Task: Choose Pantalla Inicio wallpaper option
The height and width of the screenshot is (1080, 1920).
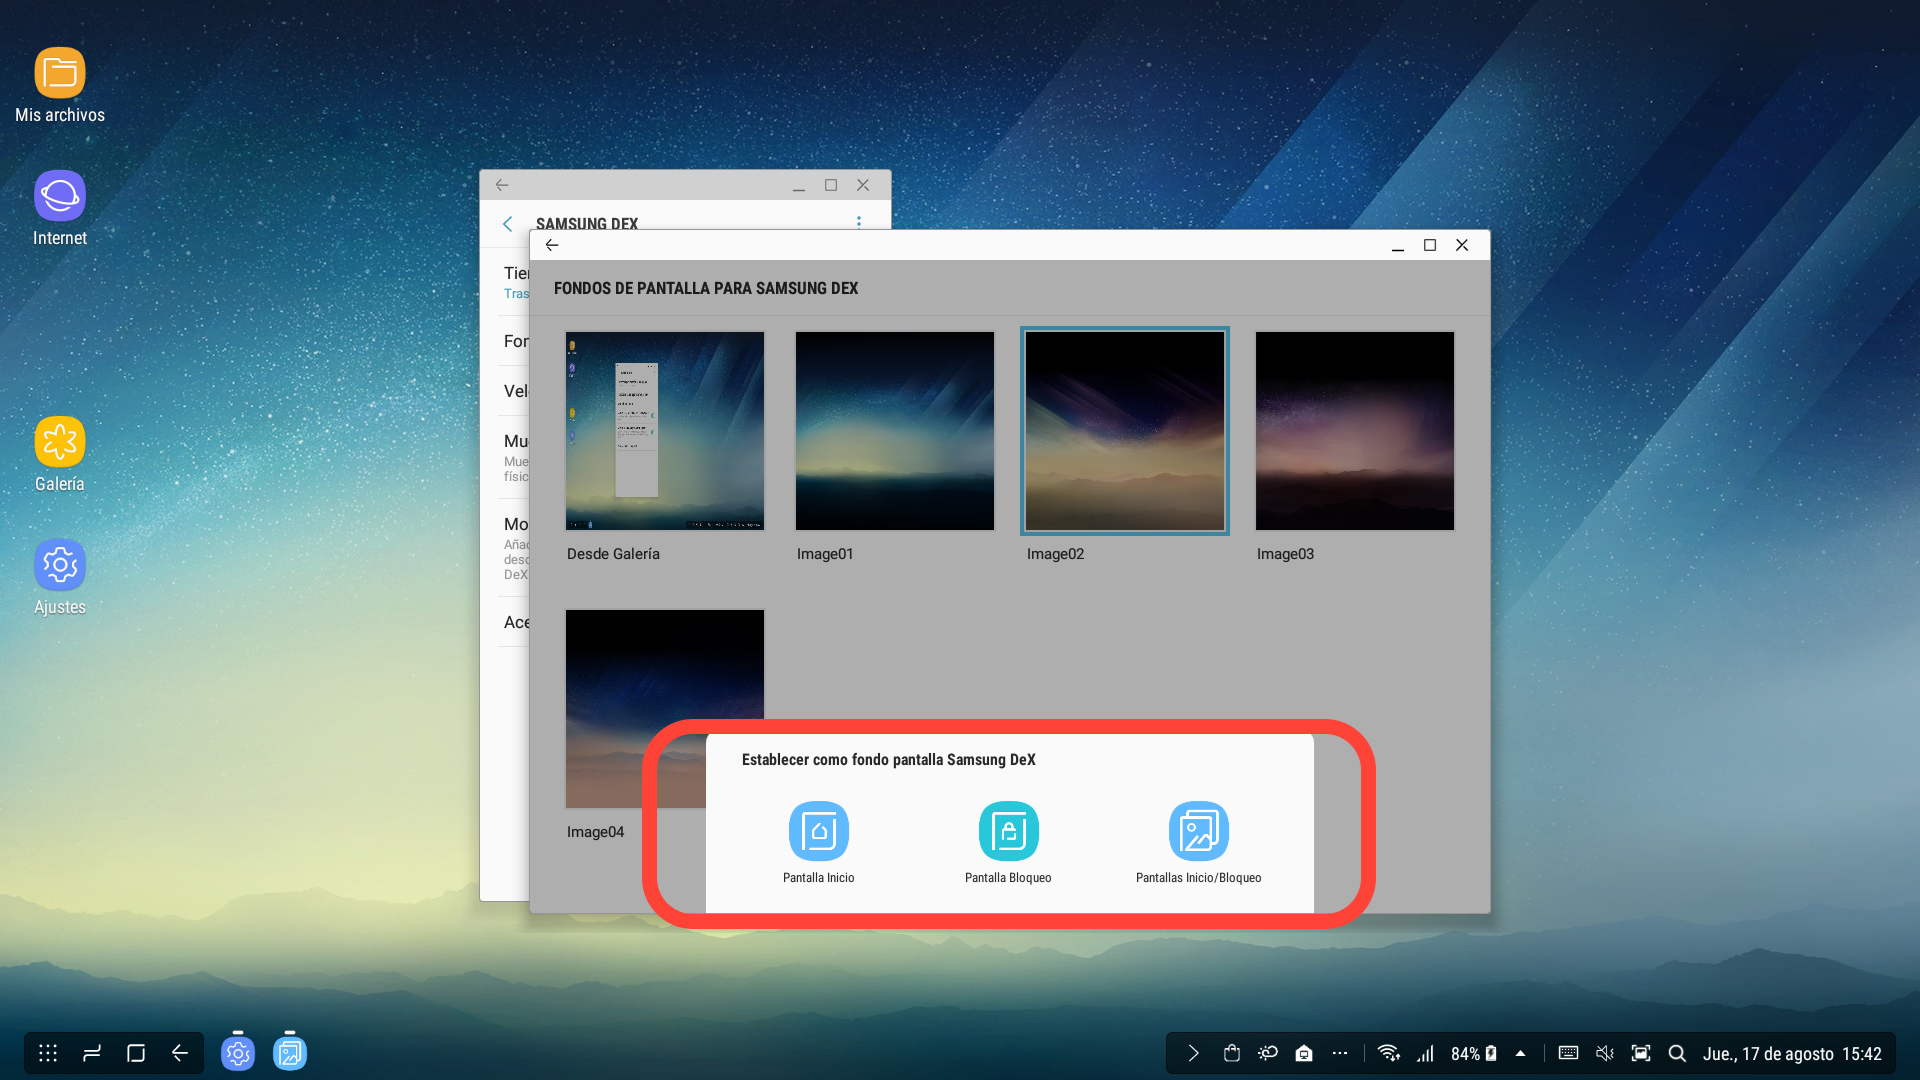Action: [818, 842]
